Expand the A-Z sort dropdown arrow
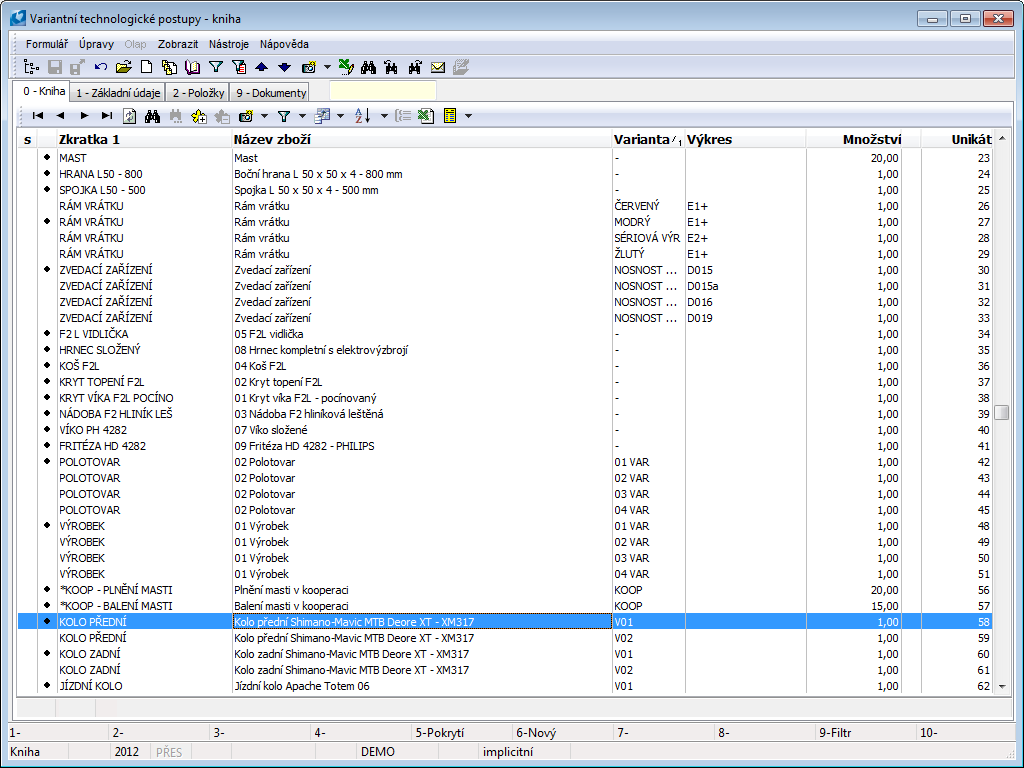 [x=383, y=116]
